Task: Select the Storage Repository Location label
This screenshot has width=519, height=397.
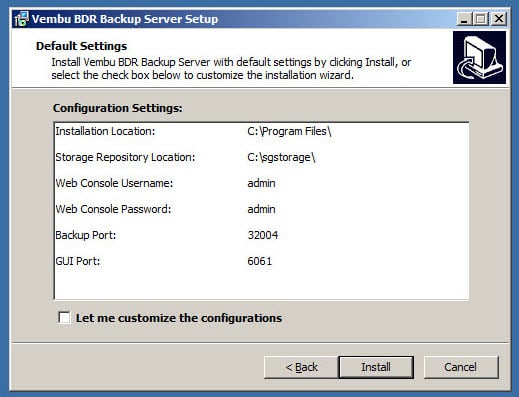Action: point(125,157)
